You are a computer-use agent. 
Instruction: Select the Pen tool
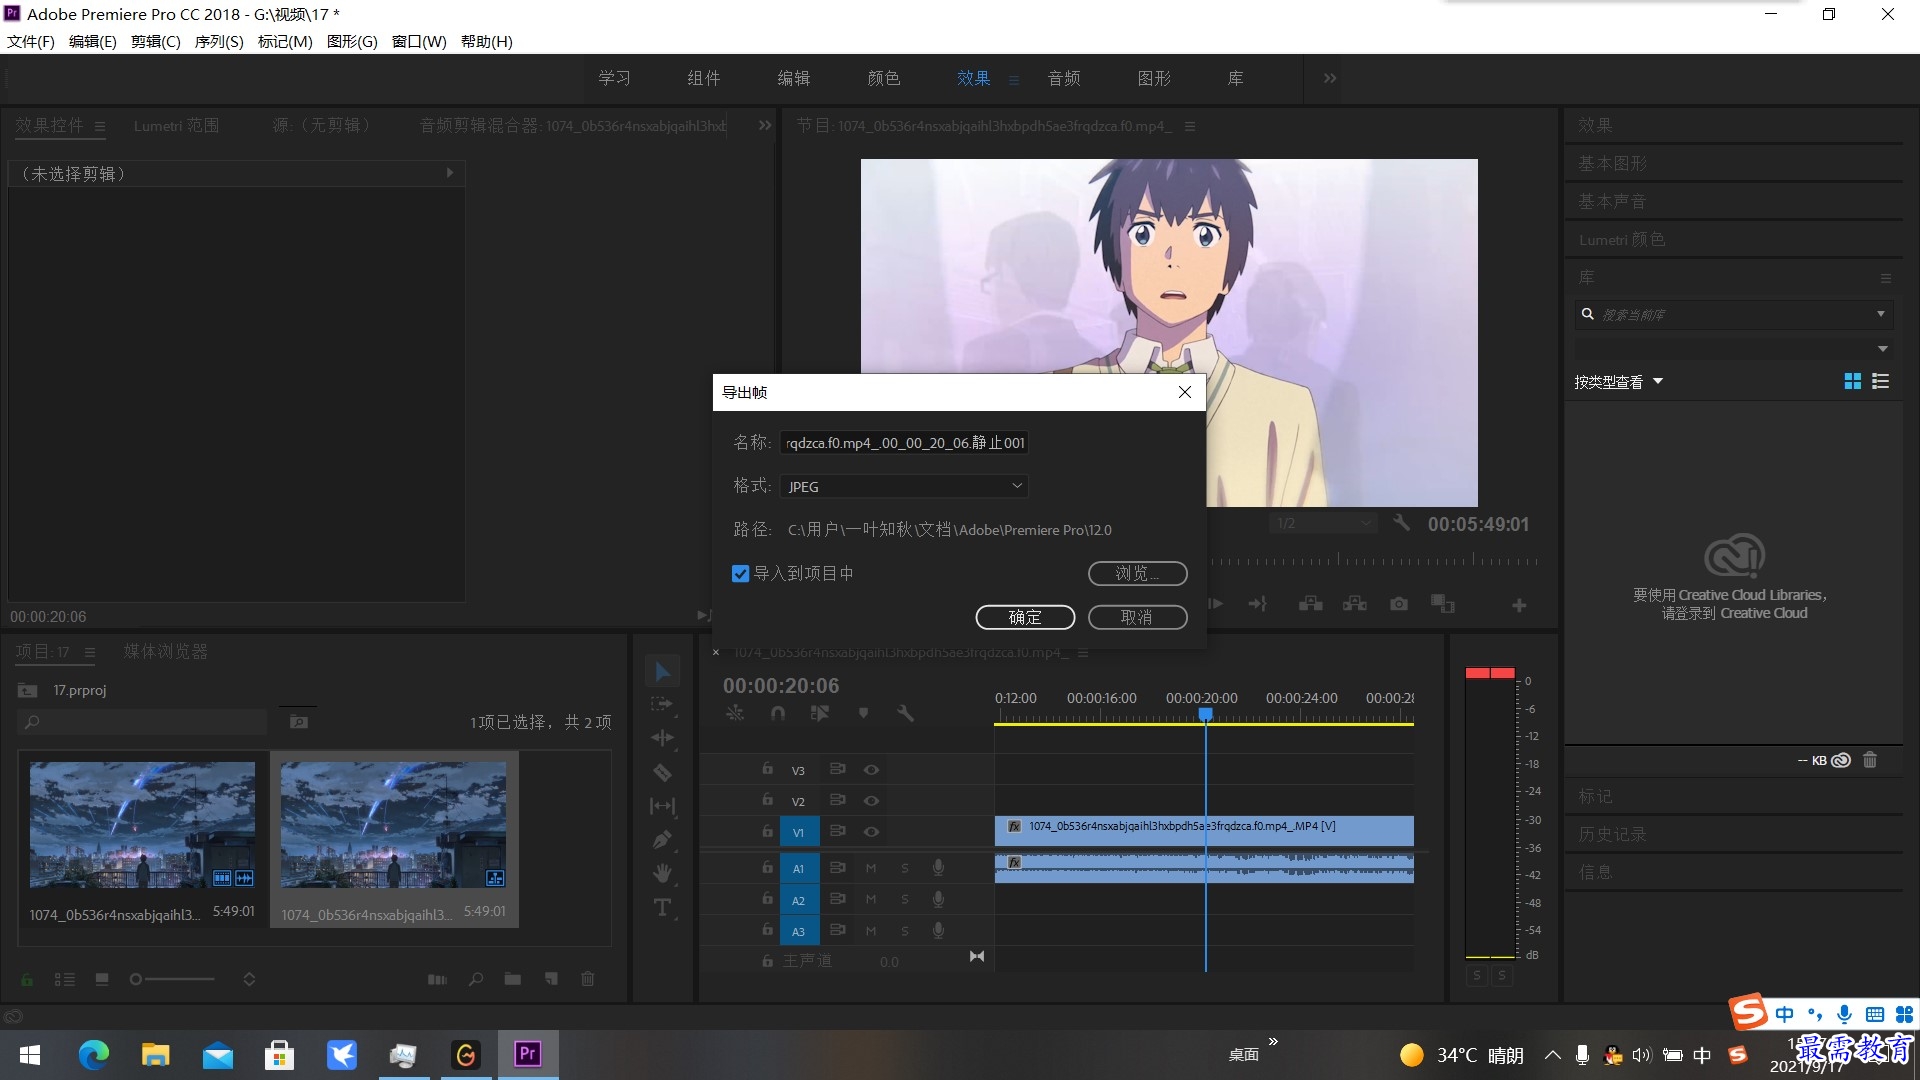pyautogui.click(x=662, y=840)
